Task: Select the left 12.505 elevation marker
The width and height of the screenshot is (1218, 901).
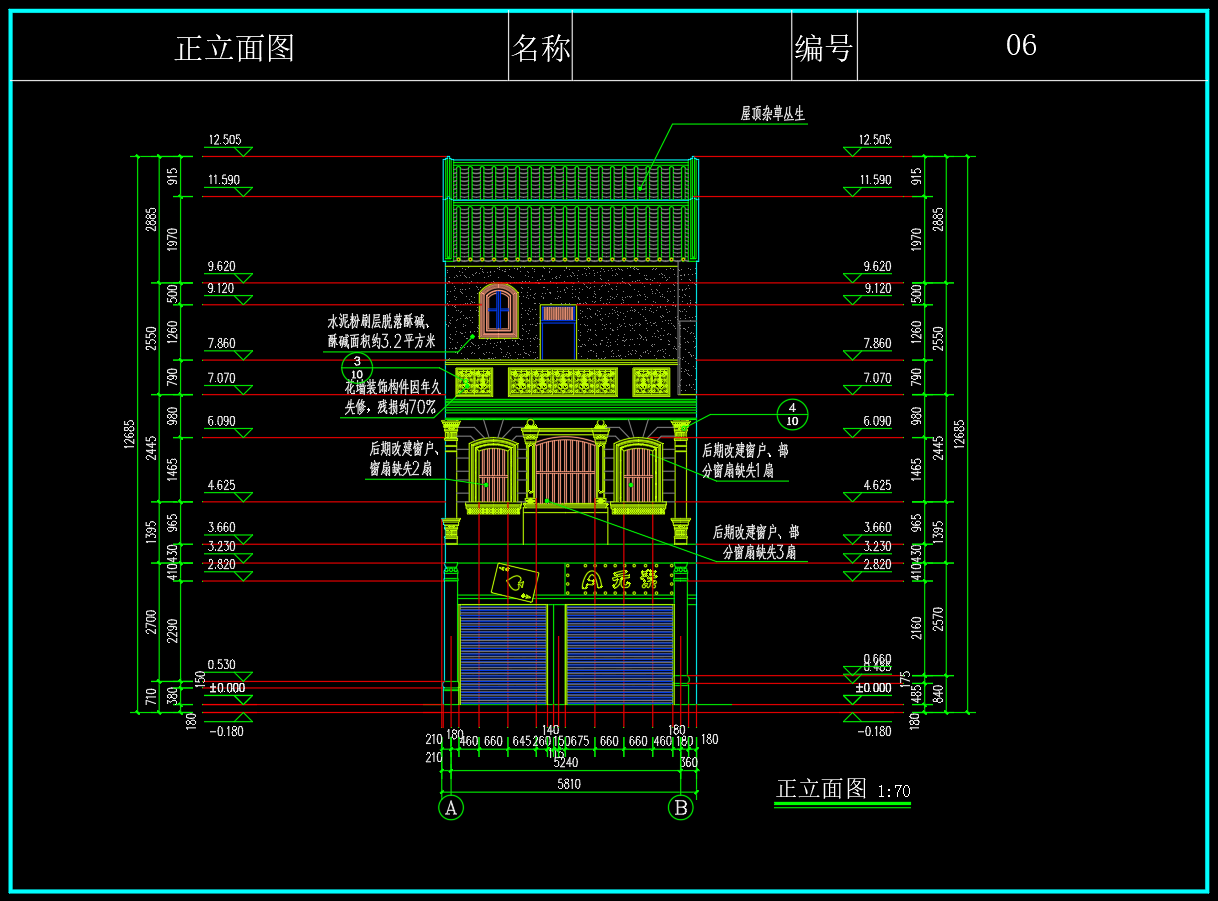Action: [x=225, y=142]
